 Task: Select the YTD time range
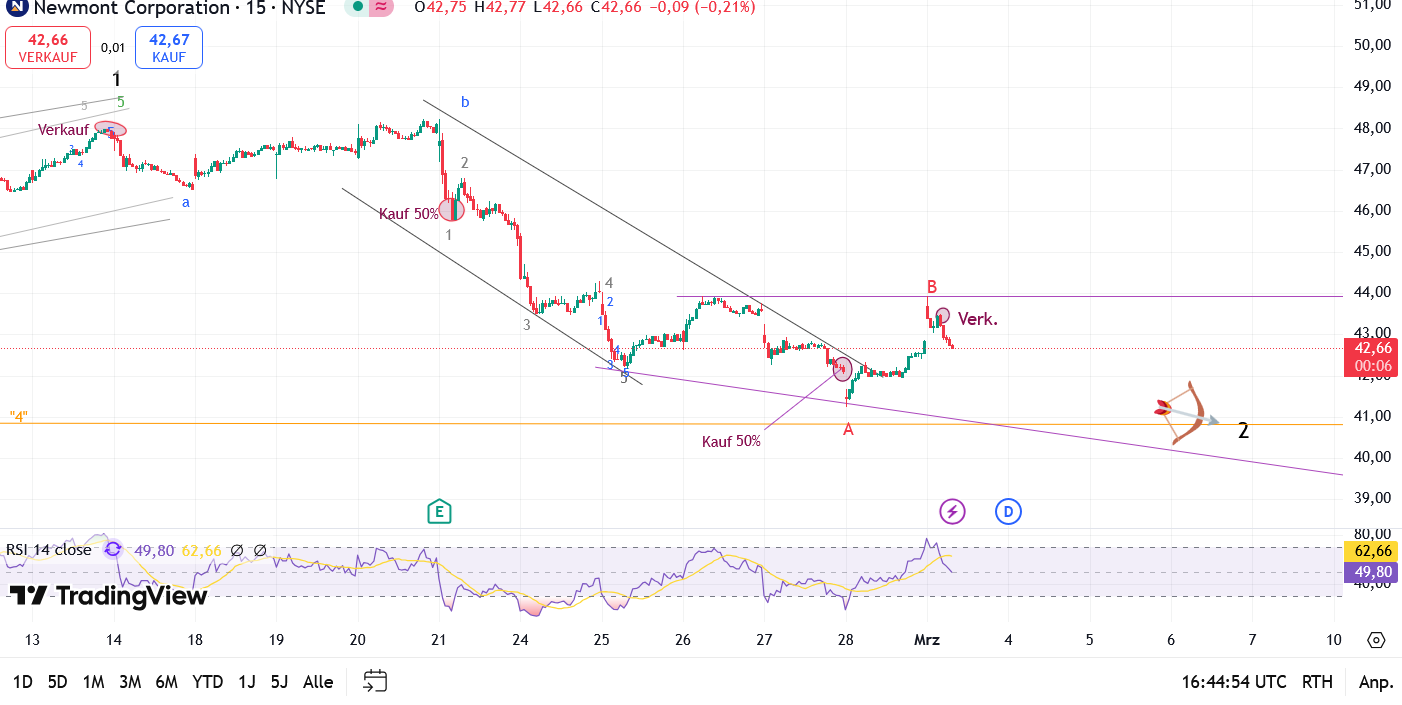pyautogui.click(x=207, y=682)
